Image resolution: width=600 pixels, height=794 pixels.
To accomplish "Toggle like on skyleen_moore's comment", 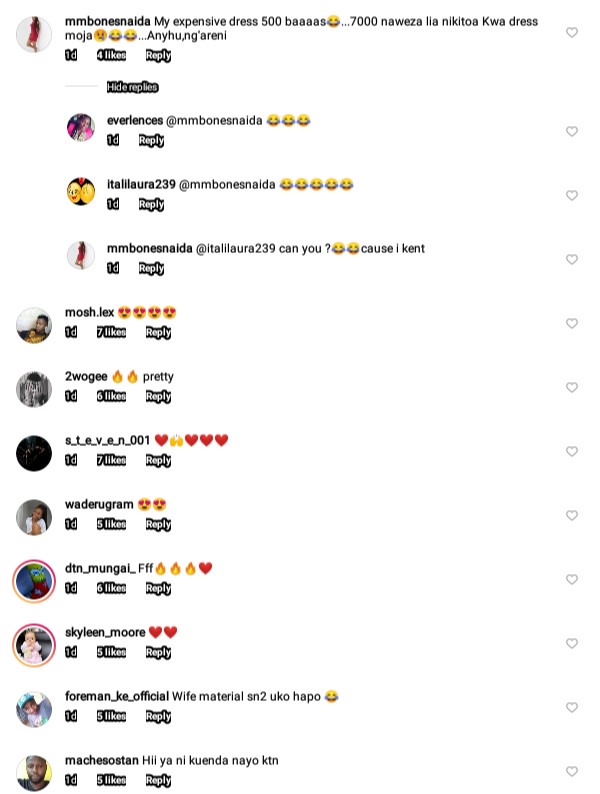I will [572, 644].
